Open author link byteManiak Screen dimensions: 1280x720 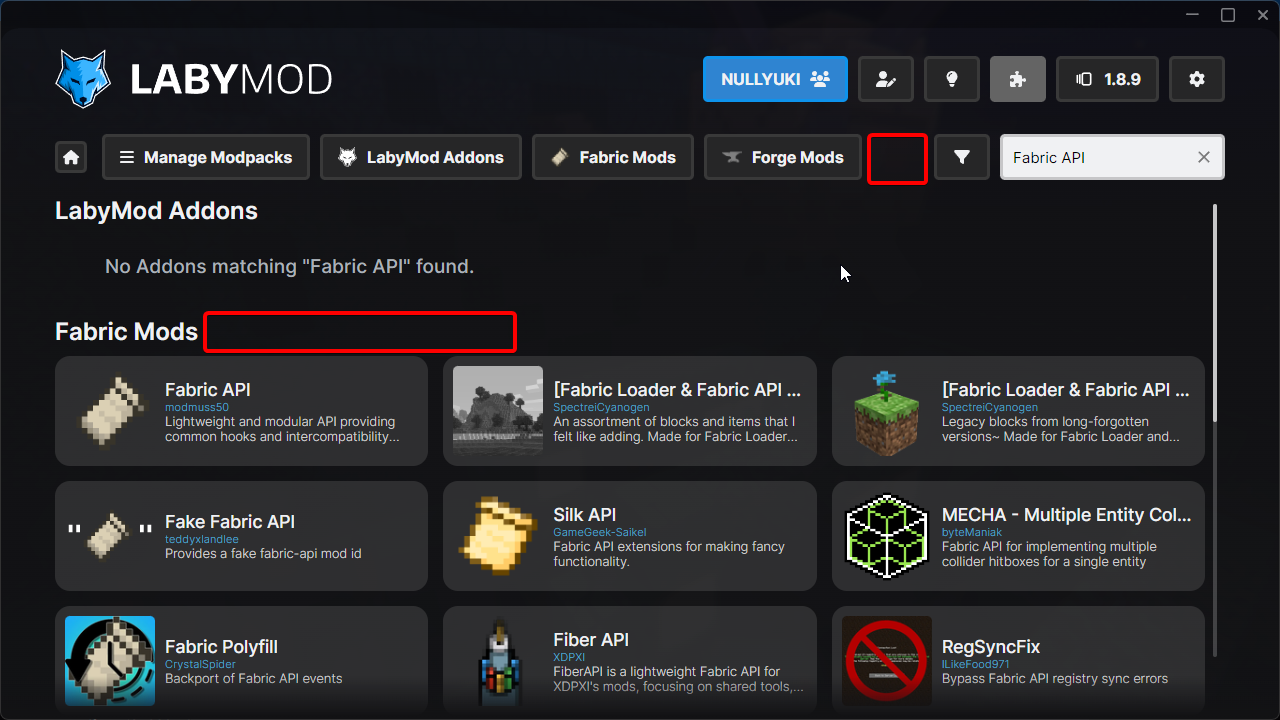[x=972, y=532]
